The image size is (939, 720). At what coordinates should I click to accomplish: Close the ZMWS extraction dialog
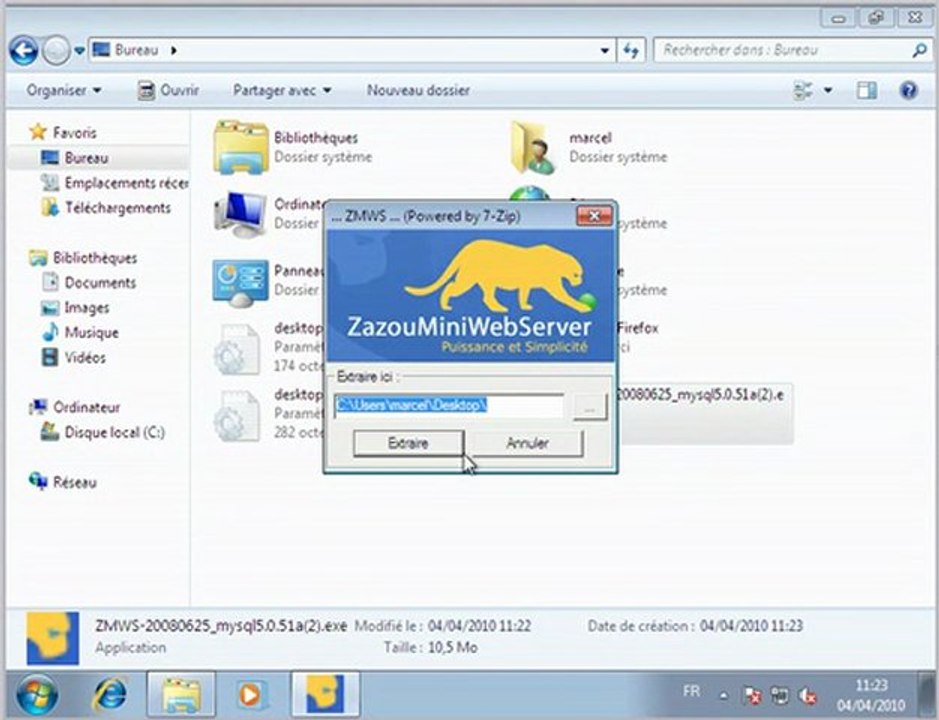594,216
